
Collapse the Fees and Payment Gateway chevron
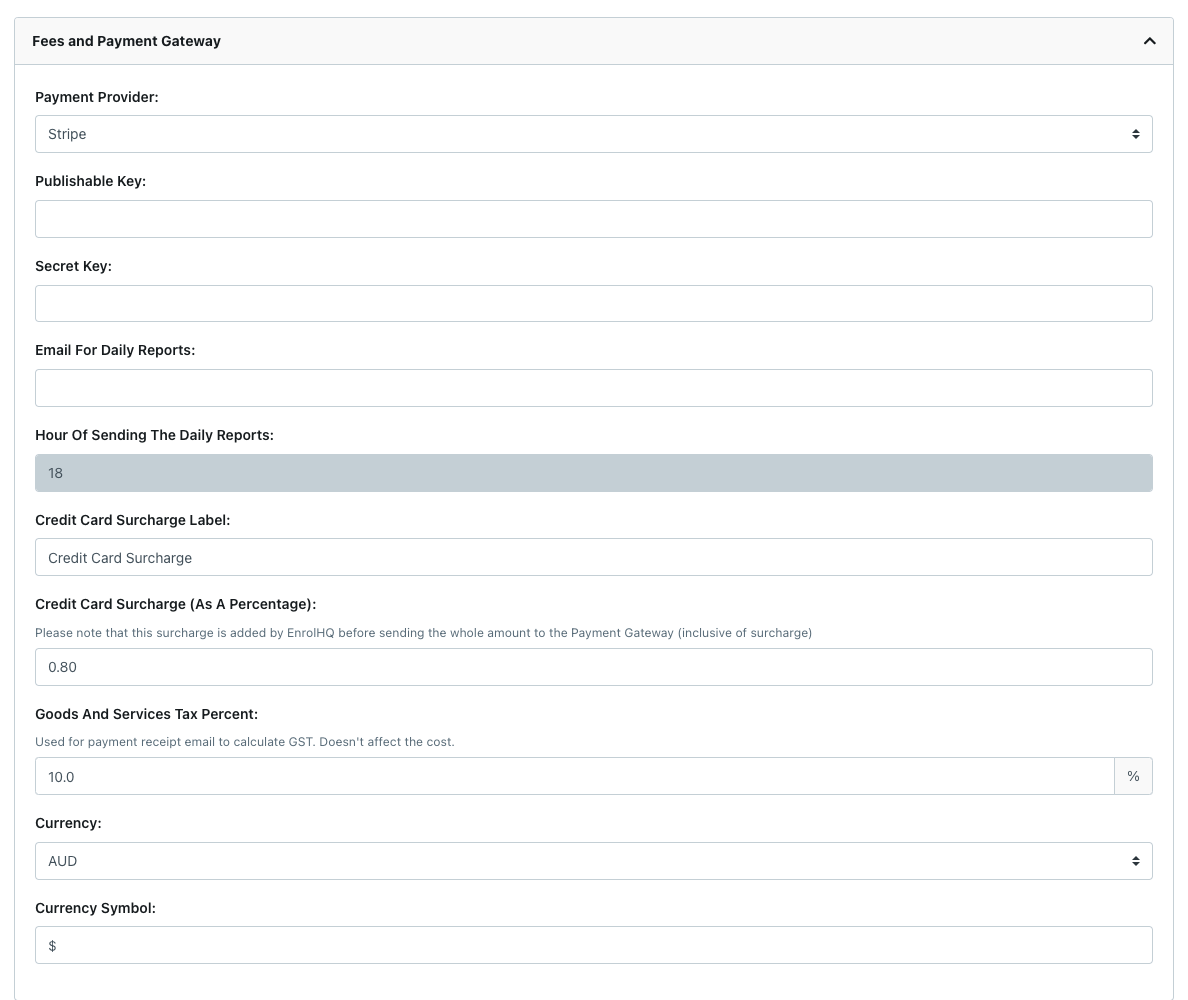(1149, 41)
